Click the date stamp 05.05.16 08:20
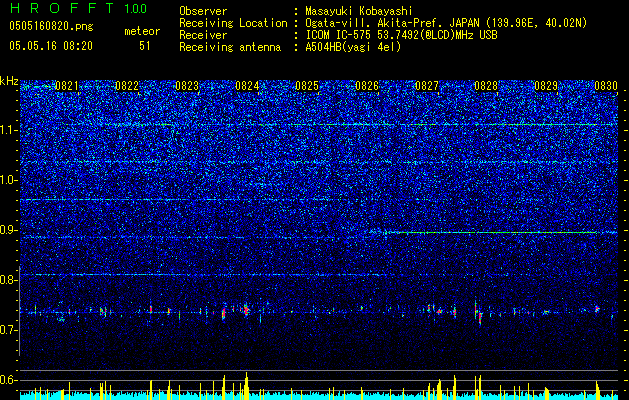The height and width of the screenshot is (400, 629). pyautogui.click(x=51, y=46)
